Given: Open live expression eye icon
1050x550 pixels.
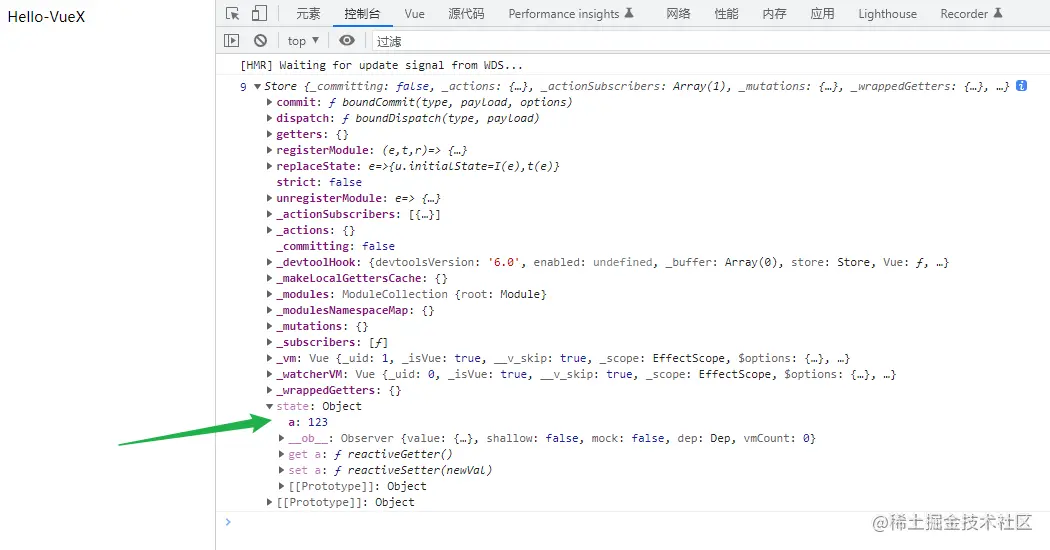Looking at the screenshot, I should tap(346, 41).
